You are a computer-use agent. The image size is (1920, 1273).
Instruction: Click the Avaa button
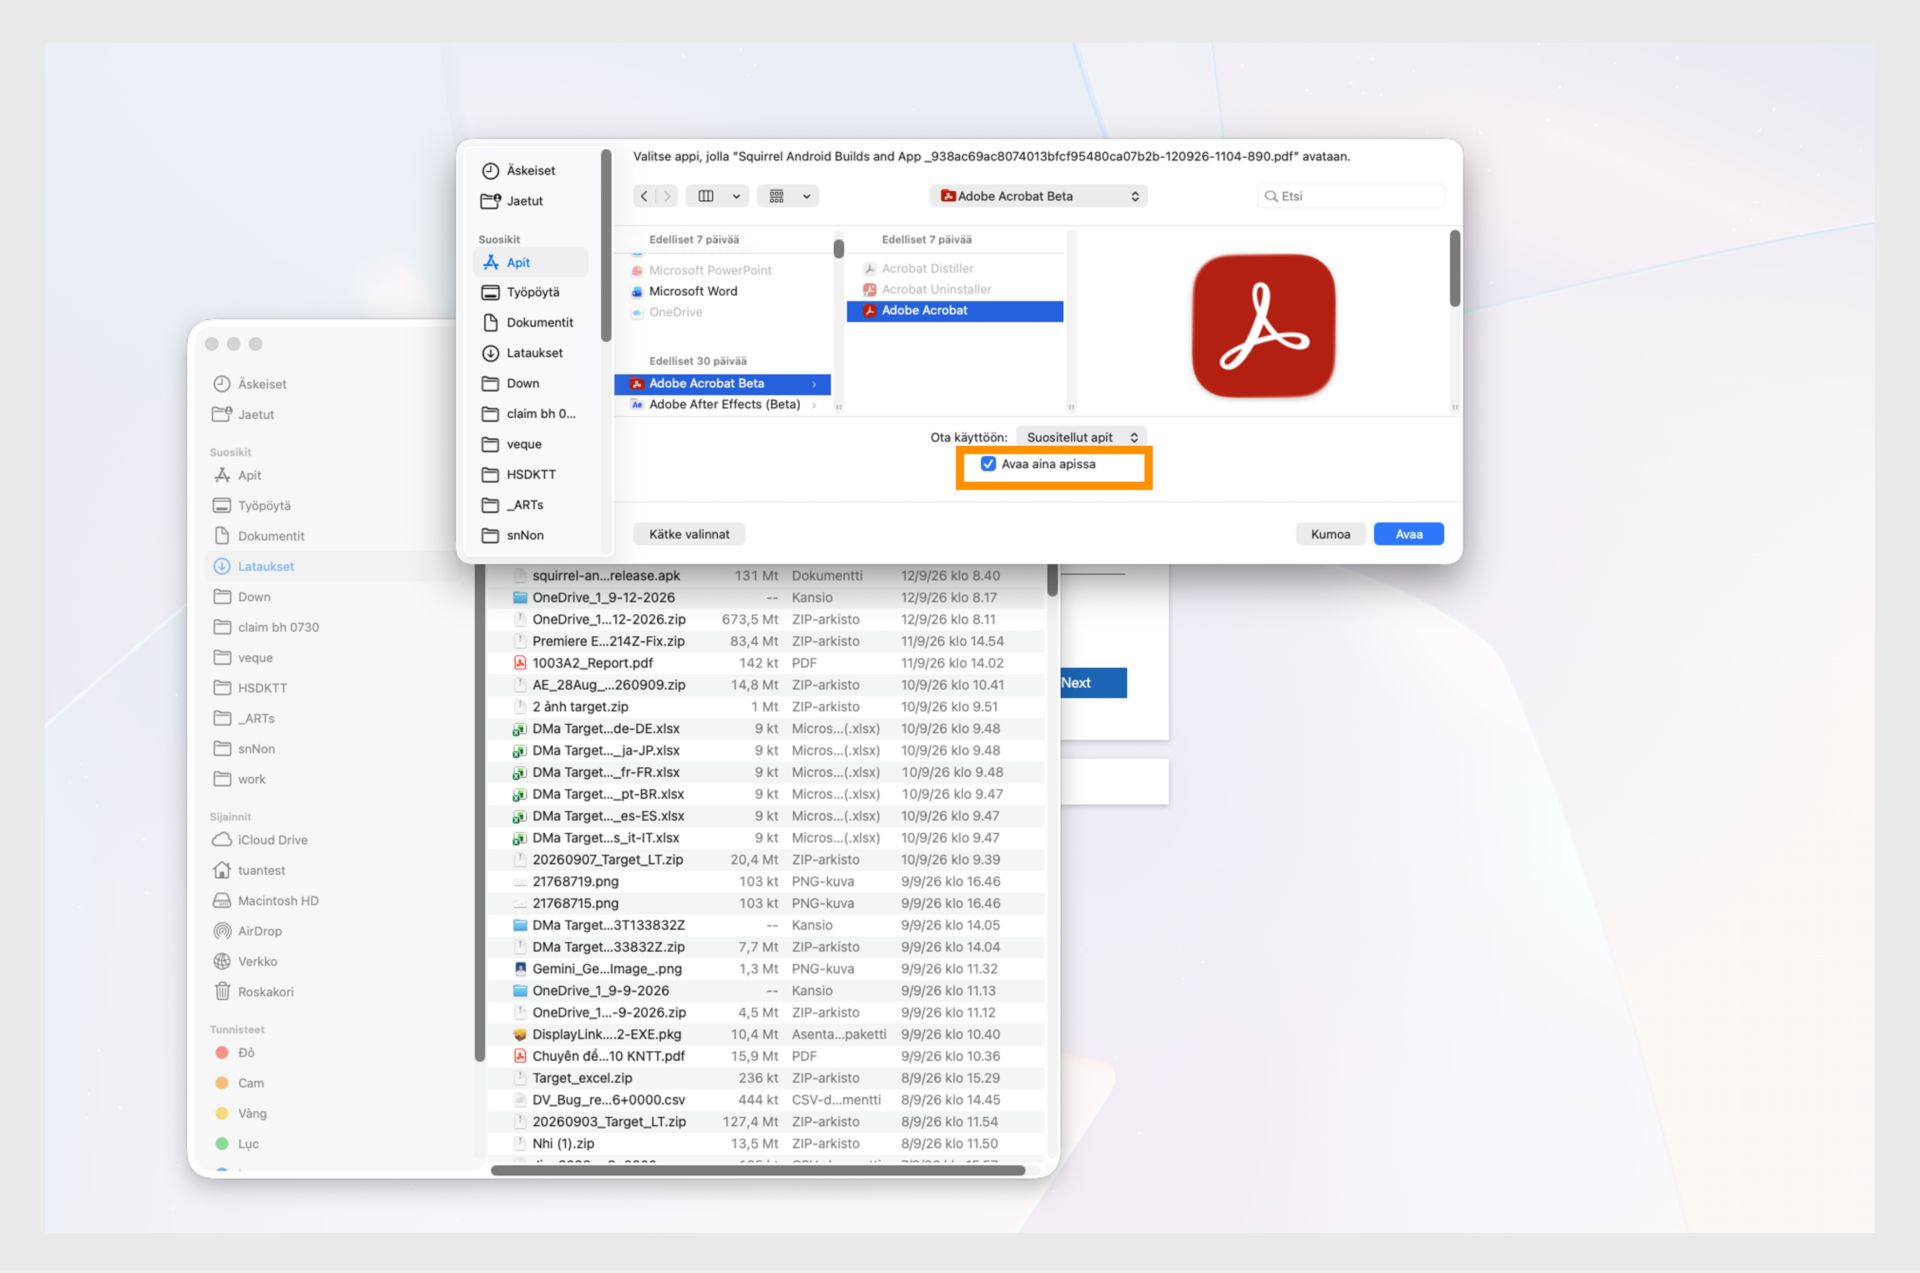click(1408, 534)
